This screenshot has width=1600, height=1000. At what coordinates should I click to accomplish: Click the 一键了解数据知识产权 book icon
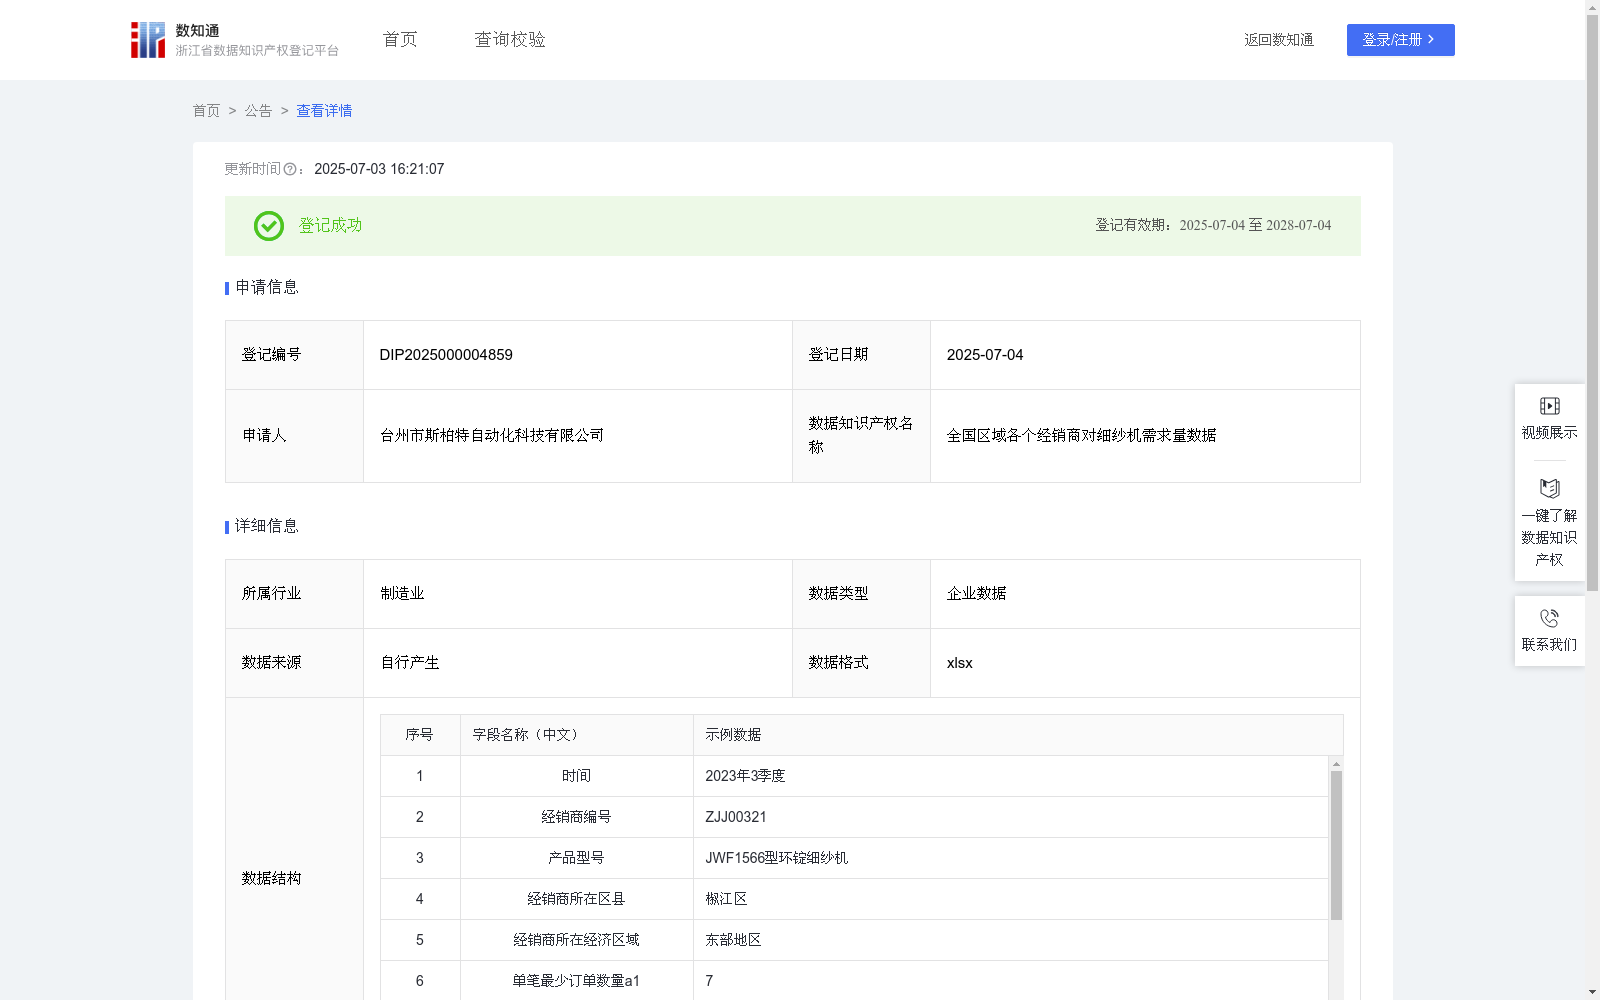pos(1549,489)
